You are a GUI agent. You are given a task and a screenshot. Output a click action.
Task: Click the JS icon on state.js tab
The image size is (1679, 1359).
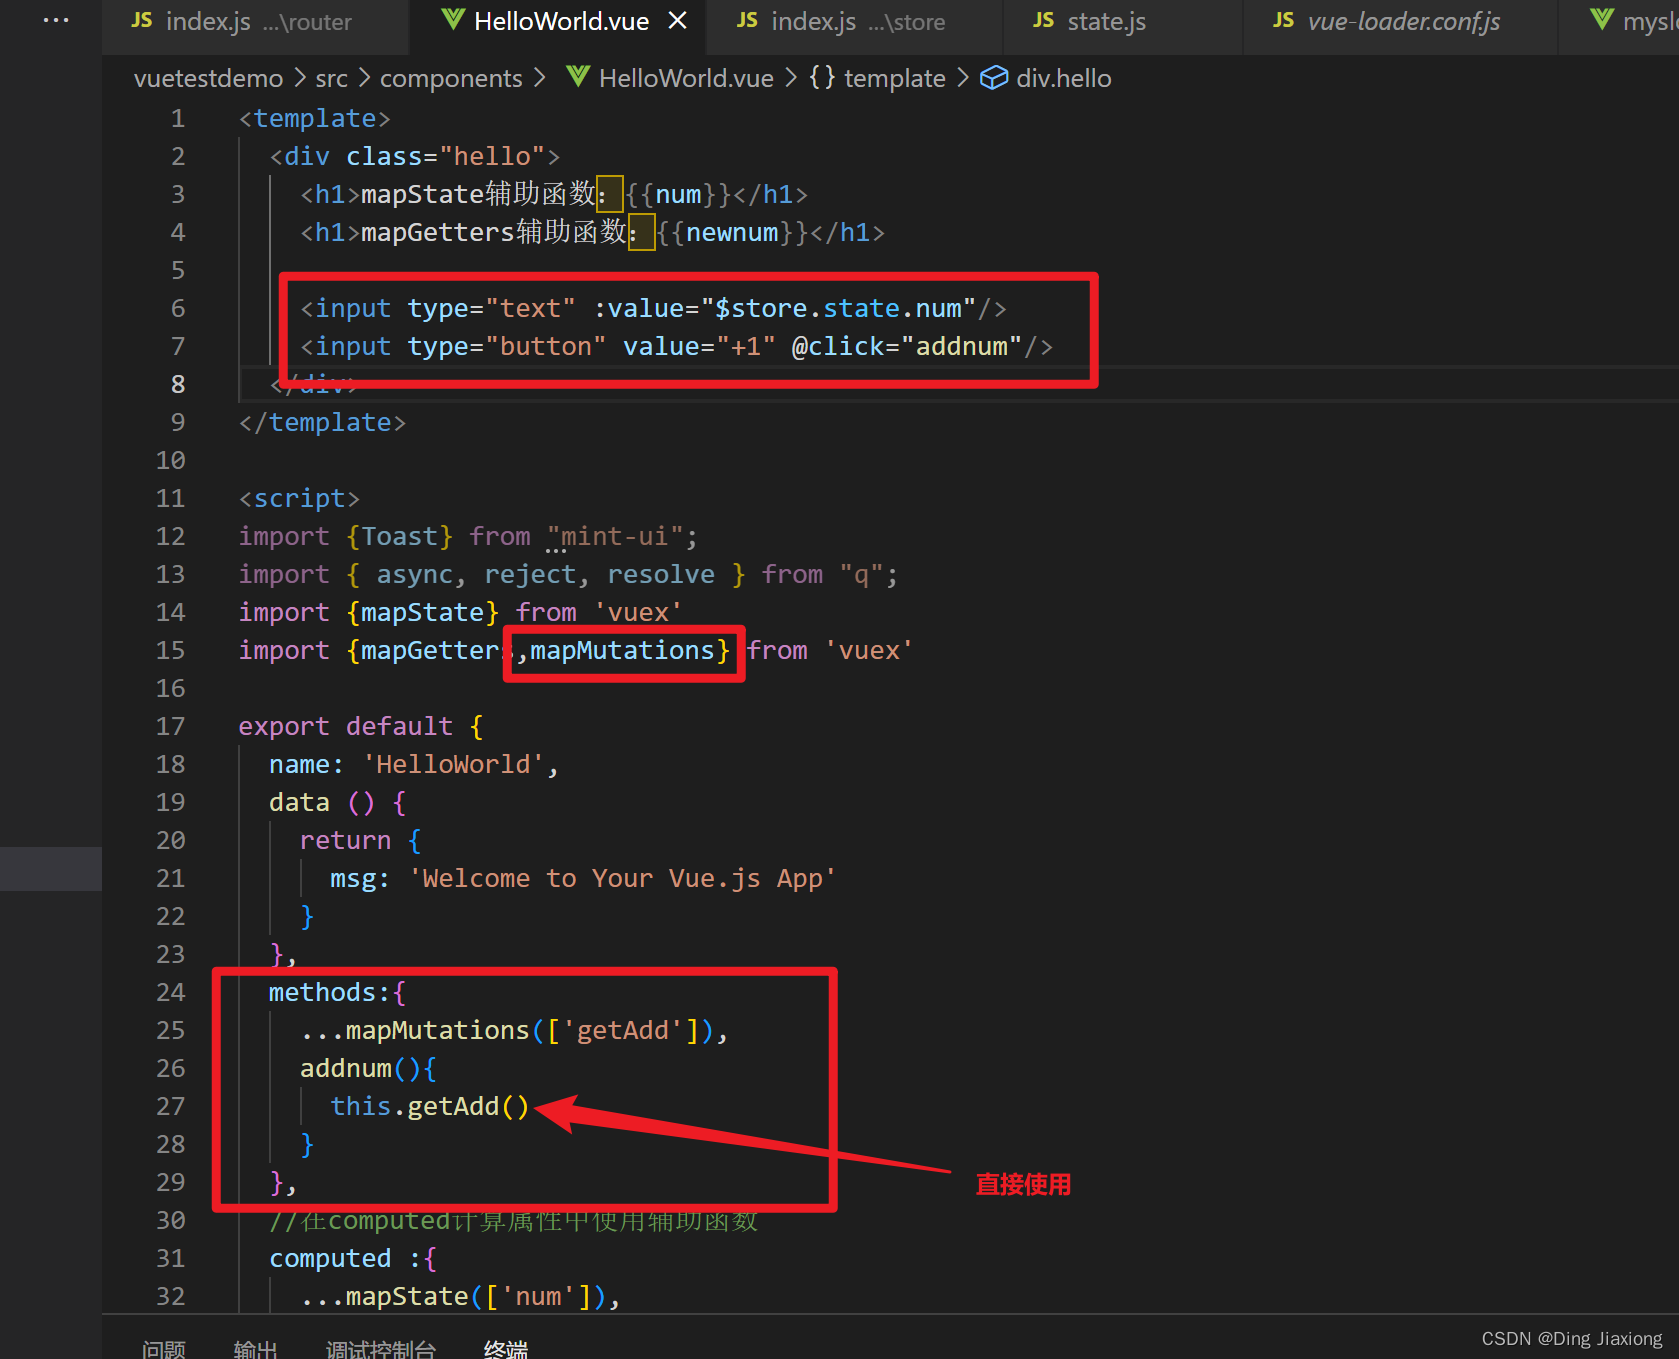1043,21
